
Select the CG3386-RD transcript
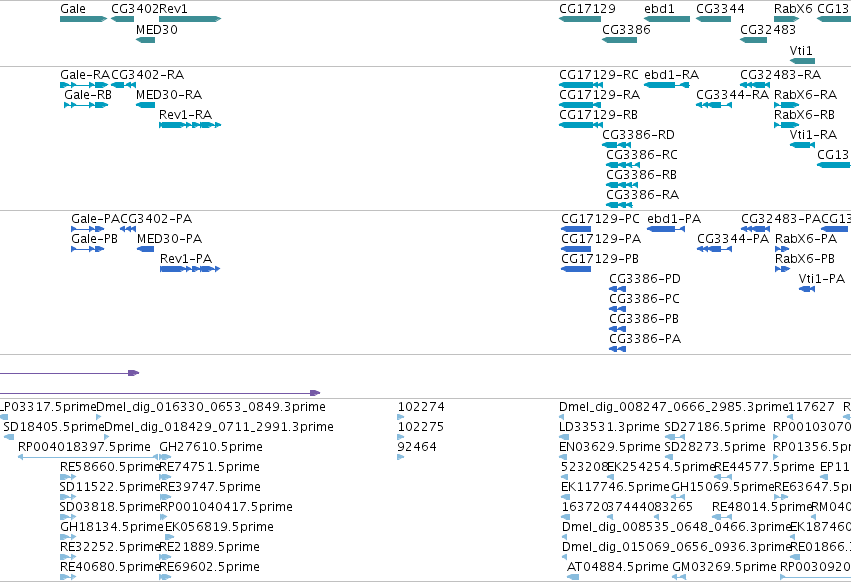(x=617, y=145)
